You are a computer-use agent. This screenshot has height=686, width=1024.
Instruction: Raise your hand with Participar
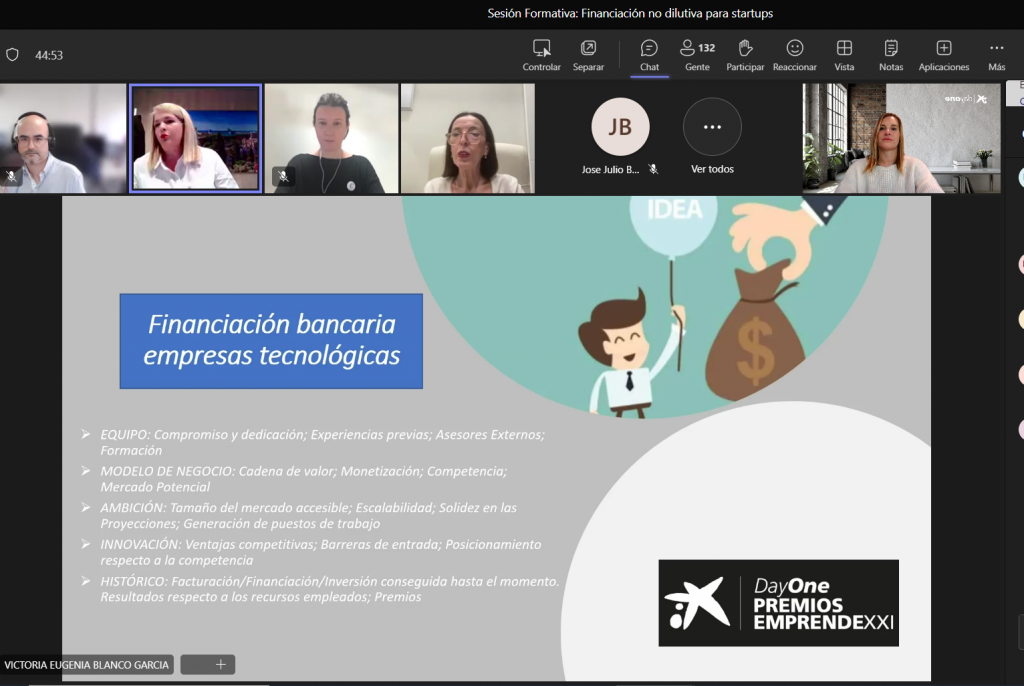click(x=745, y=56)
